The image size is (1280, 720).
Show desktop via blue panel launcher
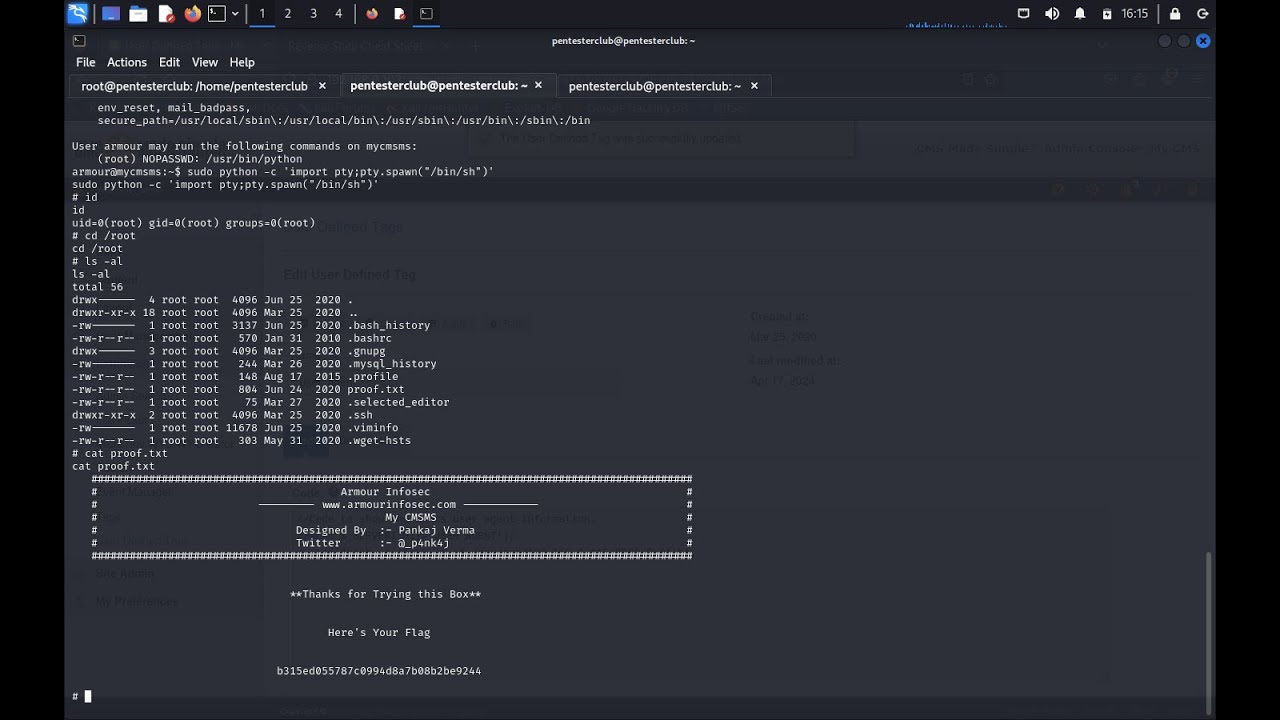(x=111, y=14)
